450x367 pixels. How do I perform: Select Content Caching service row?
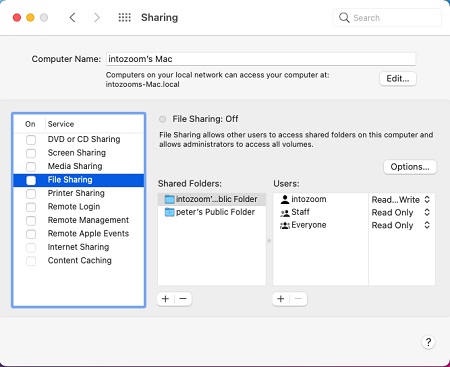[79, 260]
